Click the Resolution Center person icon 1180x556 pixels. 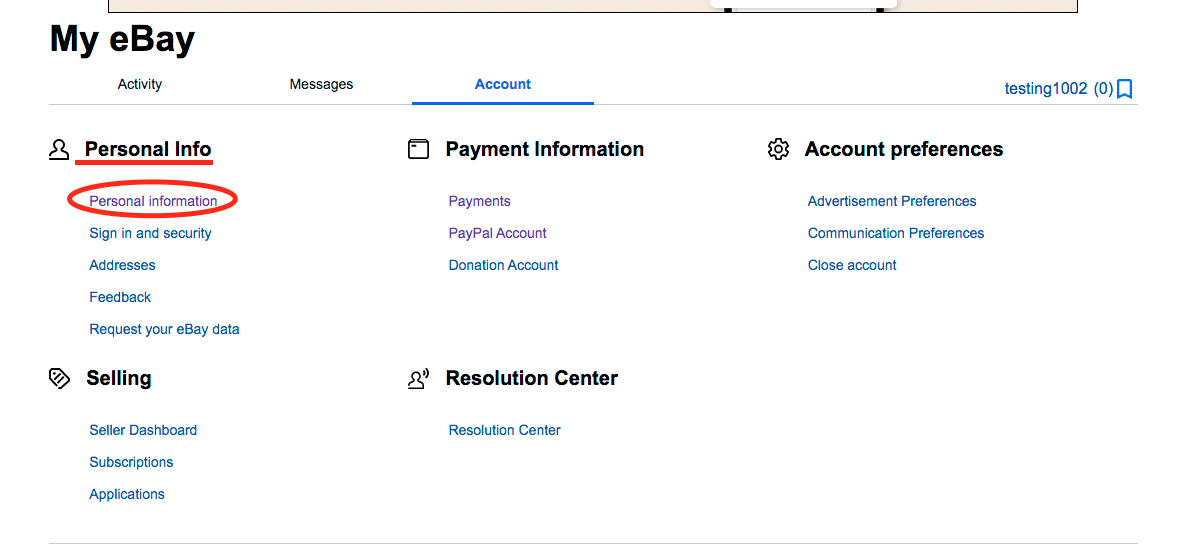click(x=418, y=378)
